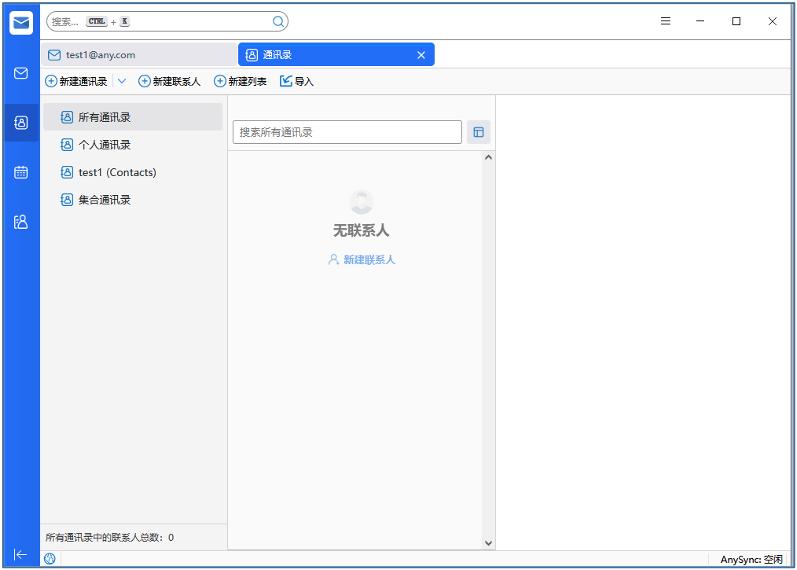Open the hamburger application menu
Image resolution: width=797 pixels, height=570 pixels.
coord(666,21)
